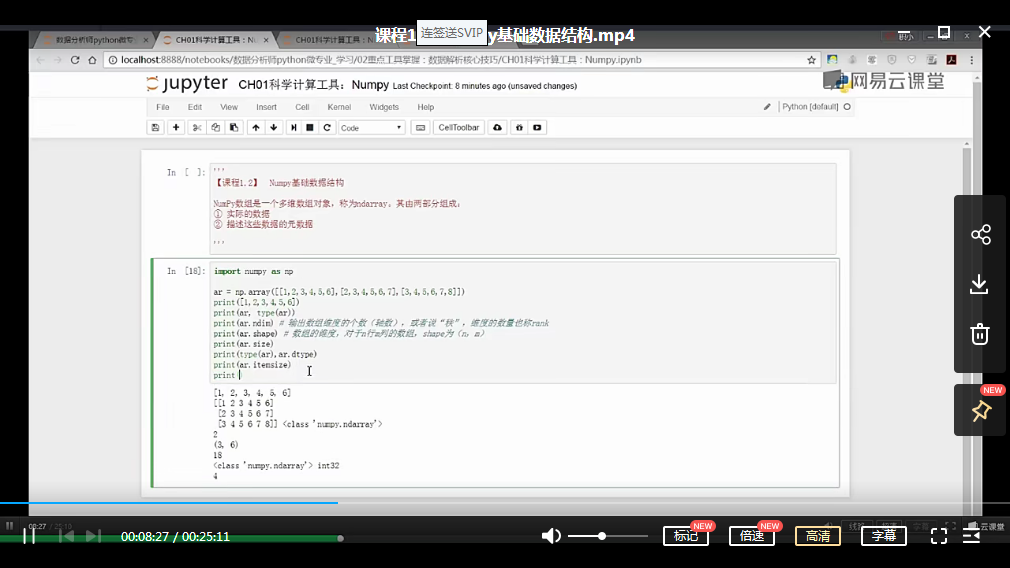
Task: Share the video via share icon
Action: tap(980, 234)
